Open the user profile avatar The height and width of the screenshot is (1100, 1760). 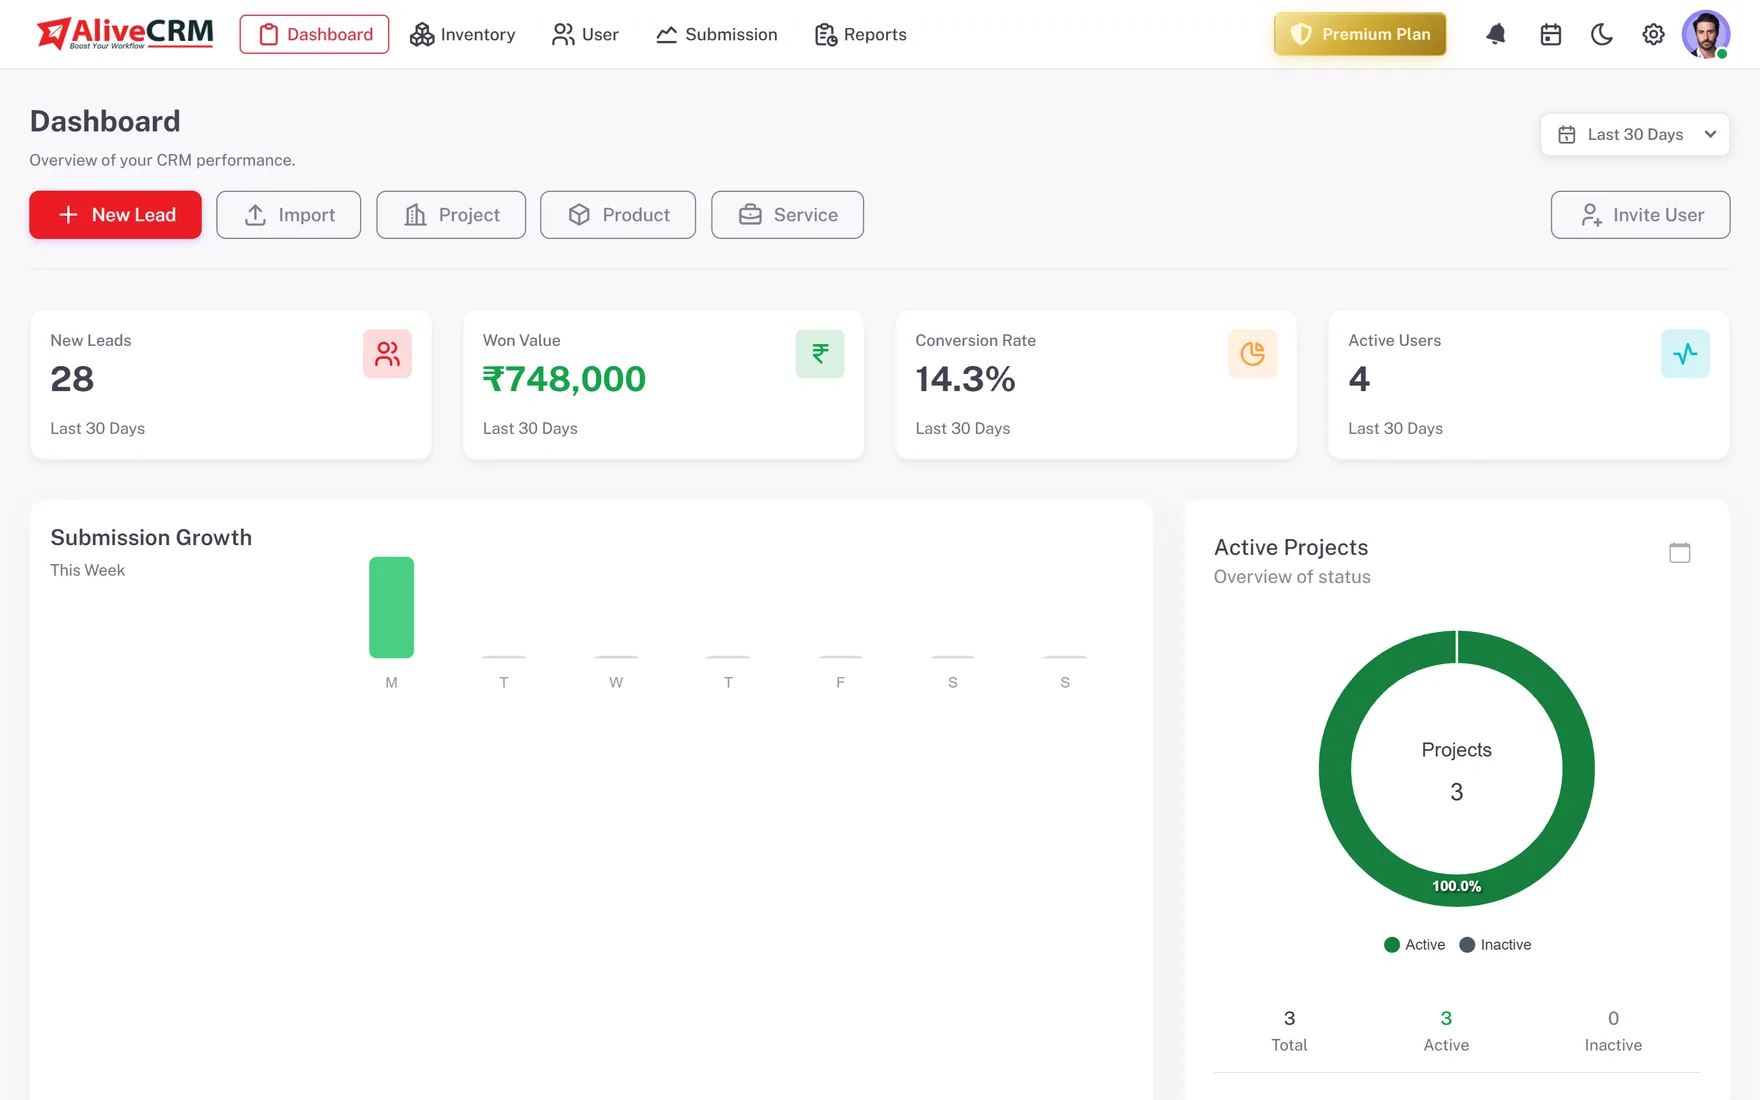[1706, 34]
